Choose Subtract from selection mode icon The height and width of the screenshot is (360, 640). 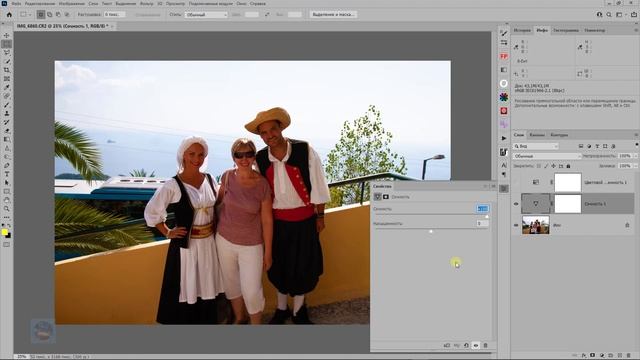point(58,14)
